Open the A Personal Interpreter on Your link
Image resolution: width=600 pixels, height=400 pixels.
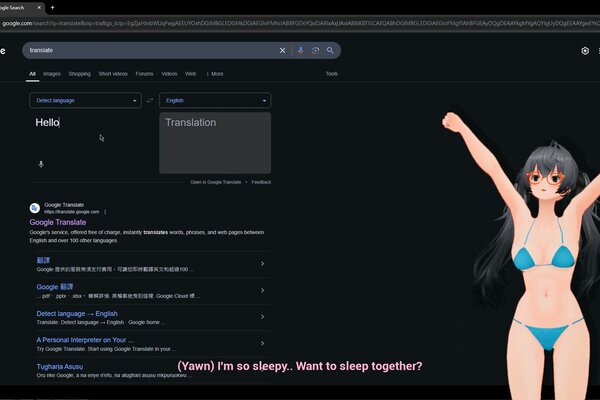[x=85, y=340]
